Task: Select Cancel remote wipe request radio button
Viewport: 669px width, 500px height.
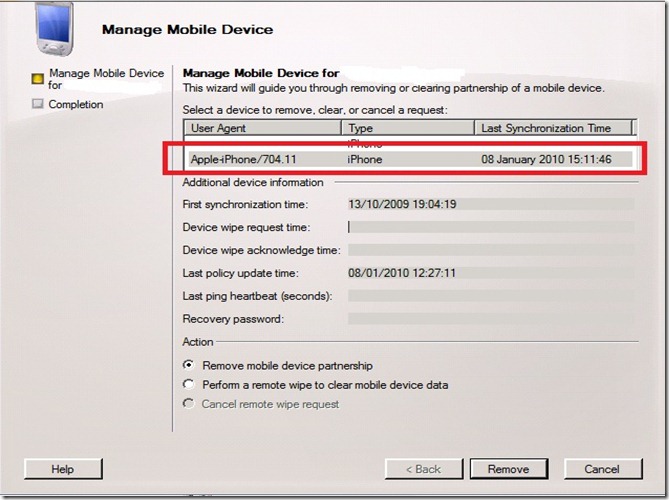Action: coord(189,404)
